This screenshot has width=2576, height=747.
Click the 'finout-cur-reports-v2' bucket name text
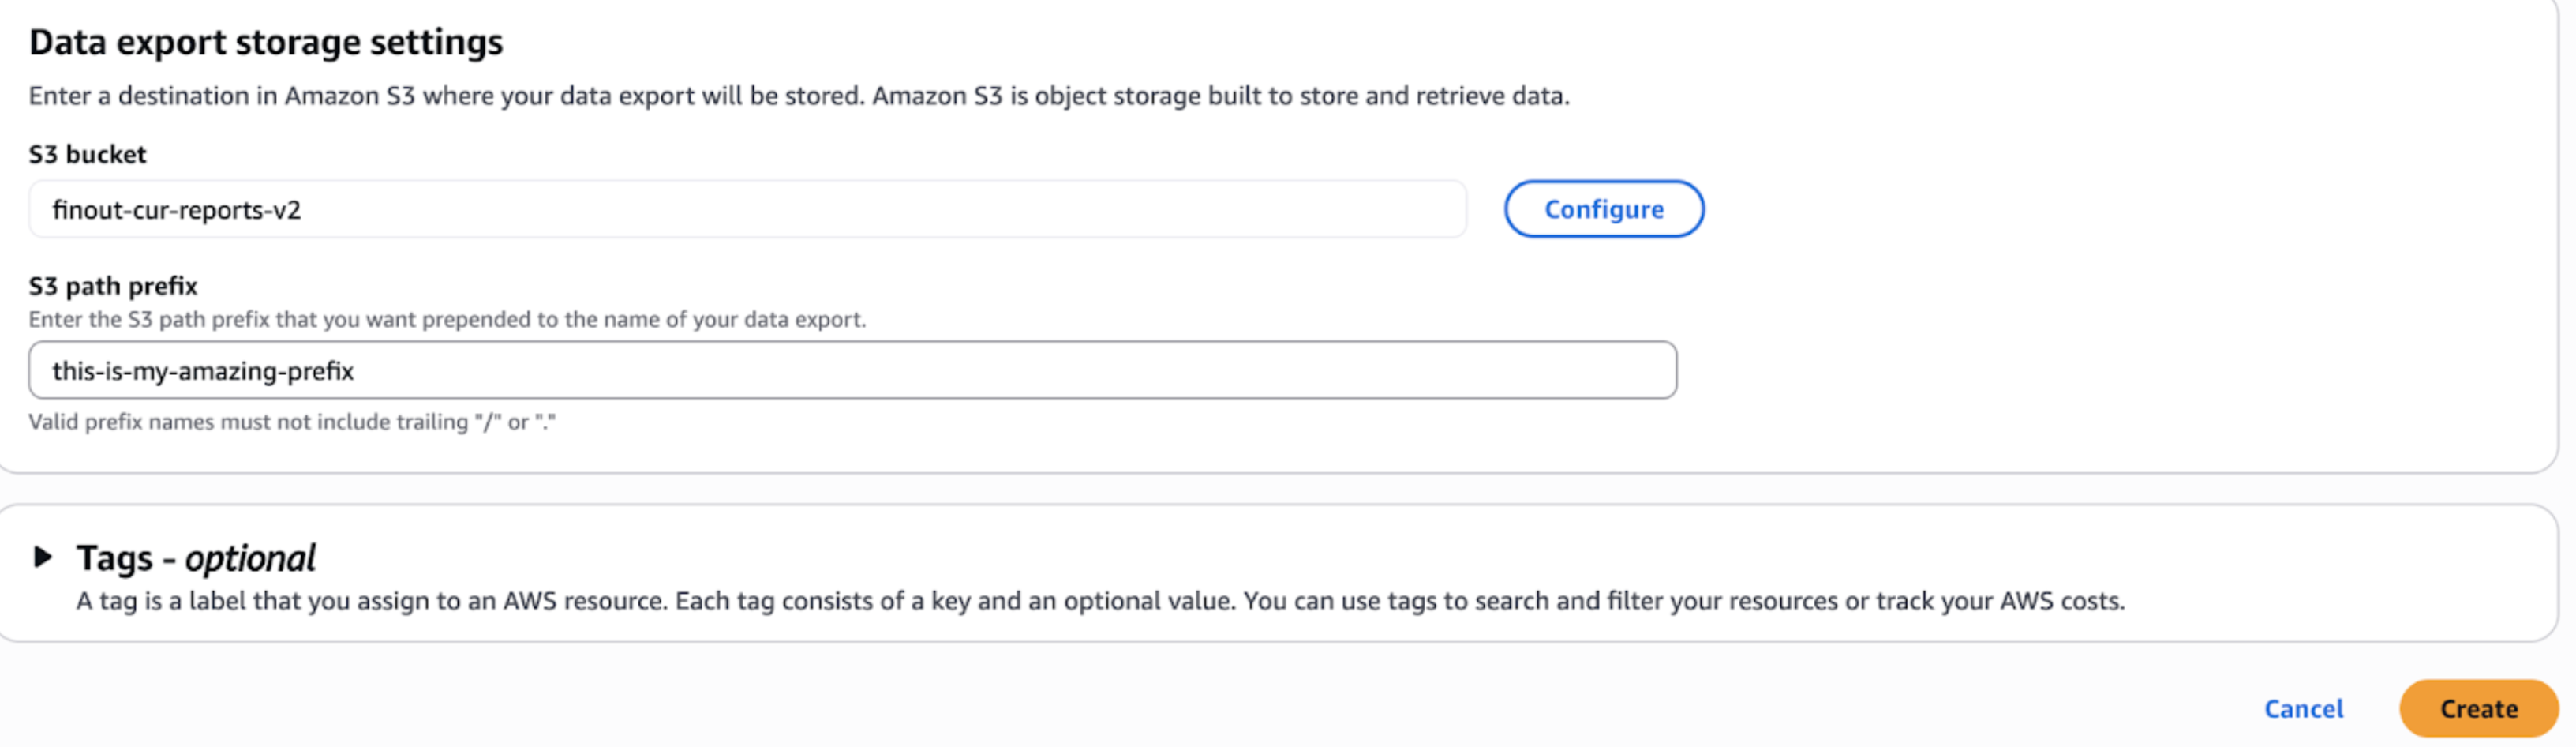[176, 210]
